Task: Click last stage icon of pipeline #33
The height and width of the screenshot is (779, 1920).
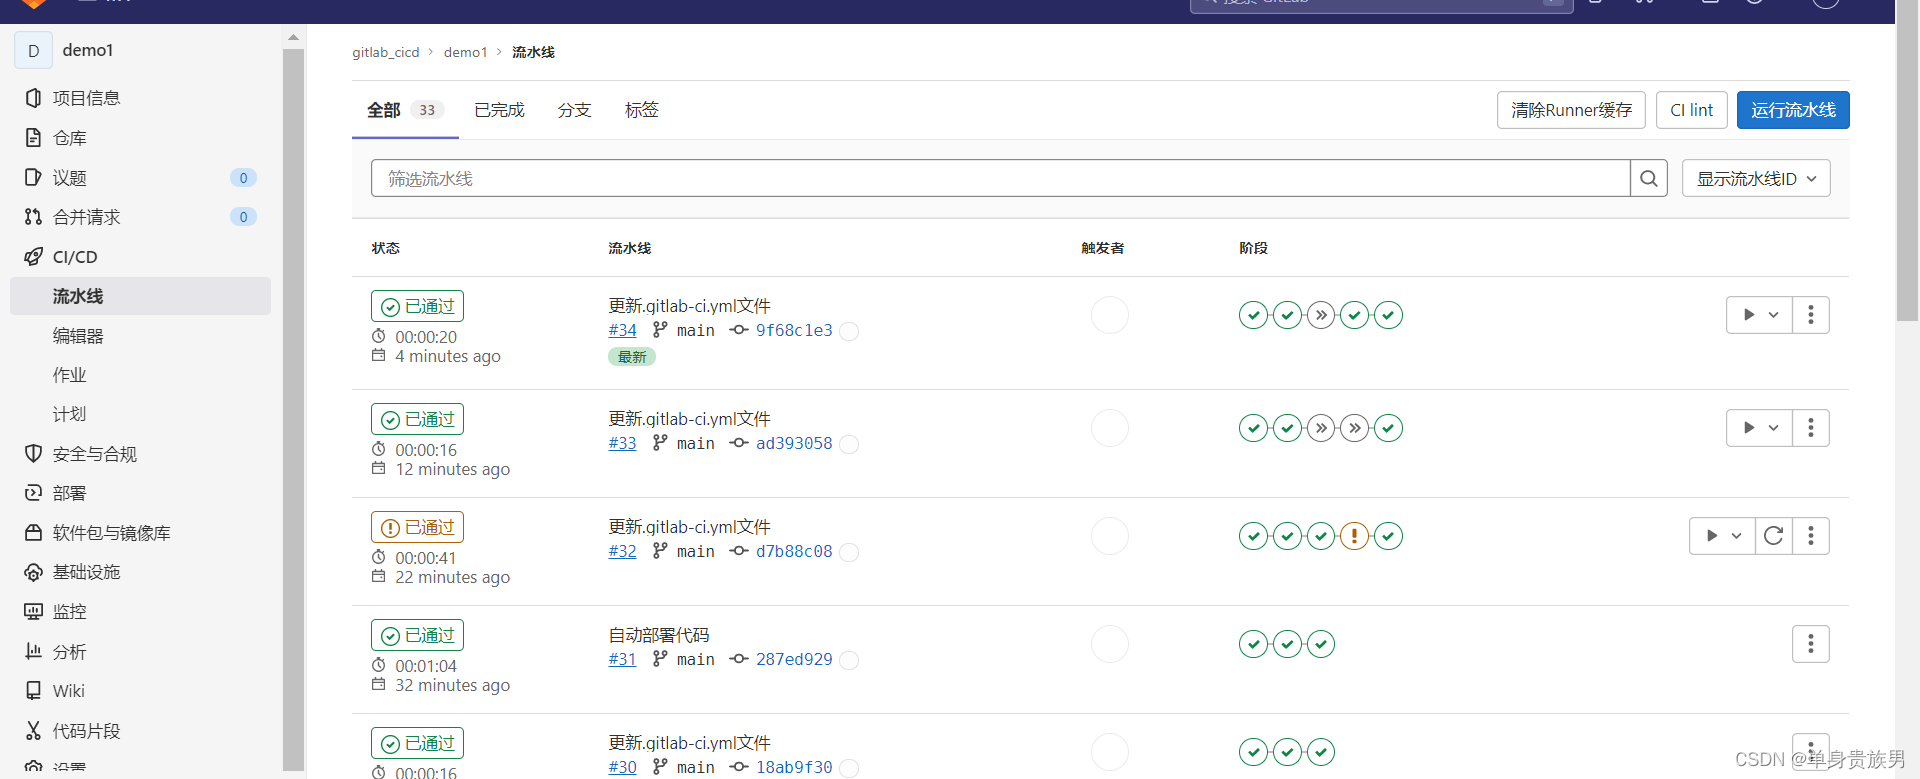Action: pyautogui.click(x=1388, y=428)
